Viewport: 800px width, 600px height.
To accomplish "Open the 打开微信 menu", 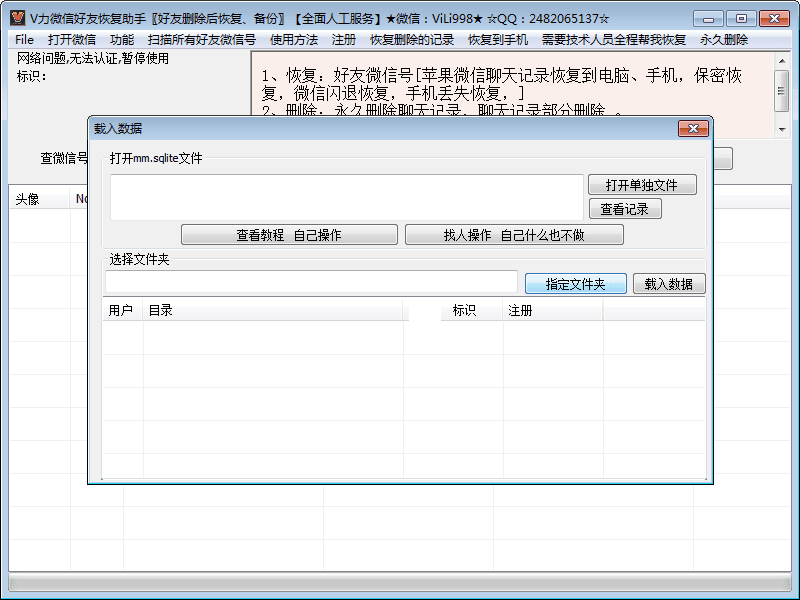I will pyautogui.click(x=72, y=40).
